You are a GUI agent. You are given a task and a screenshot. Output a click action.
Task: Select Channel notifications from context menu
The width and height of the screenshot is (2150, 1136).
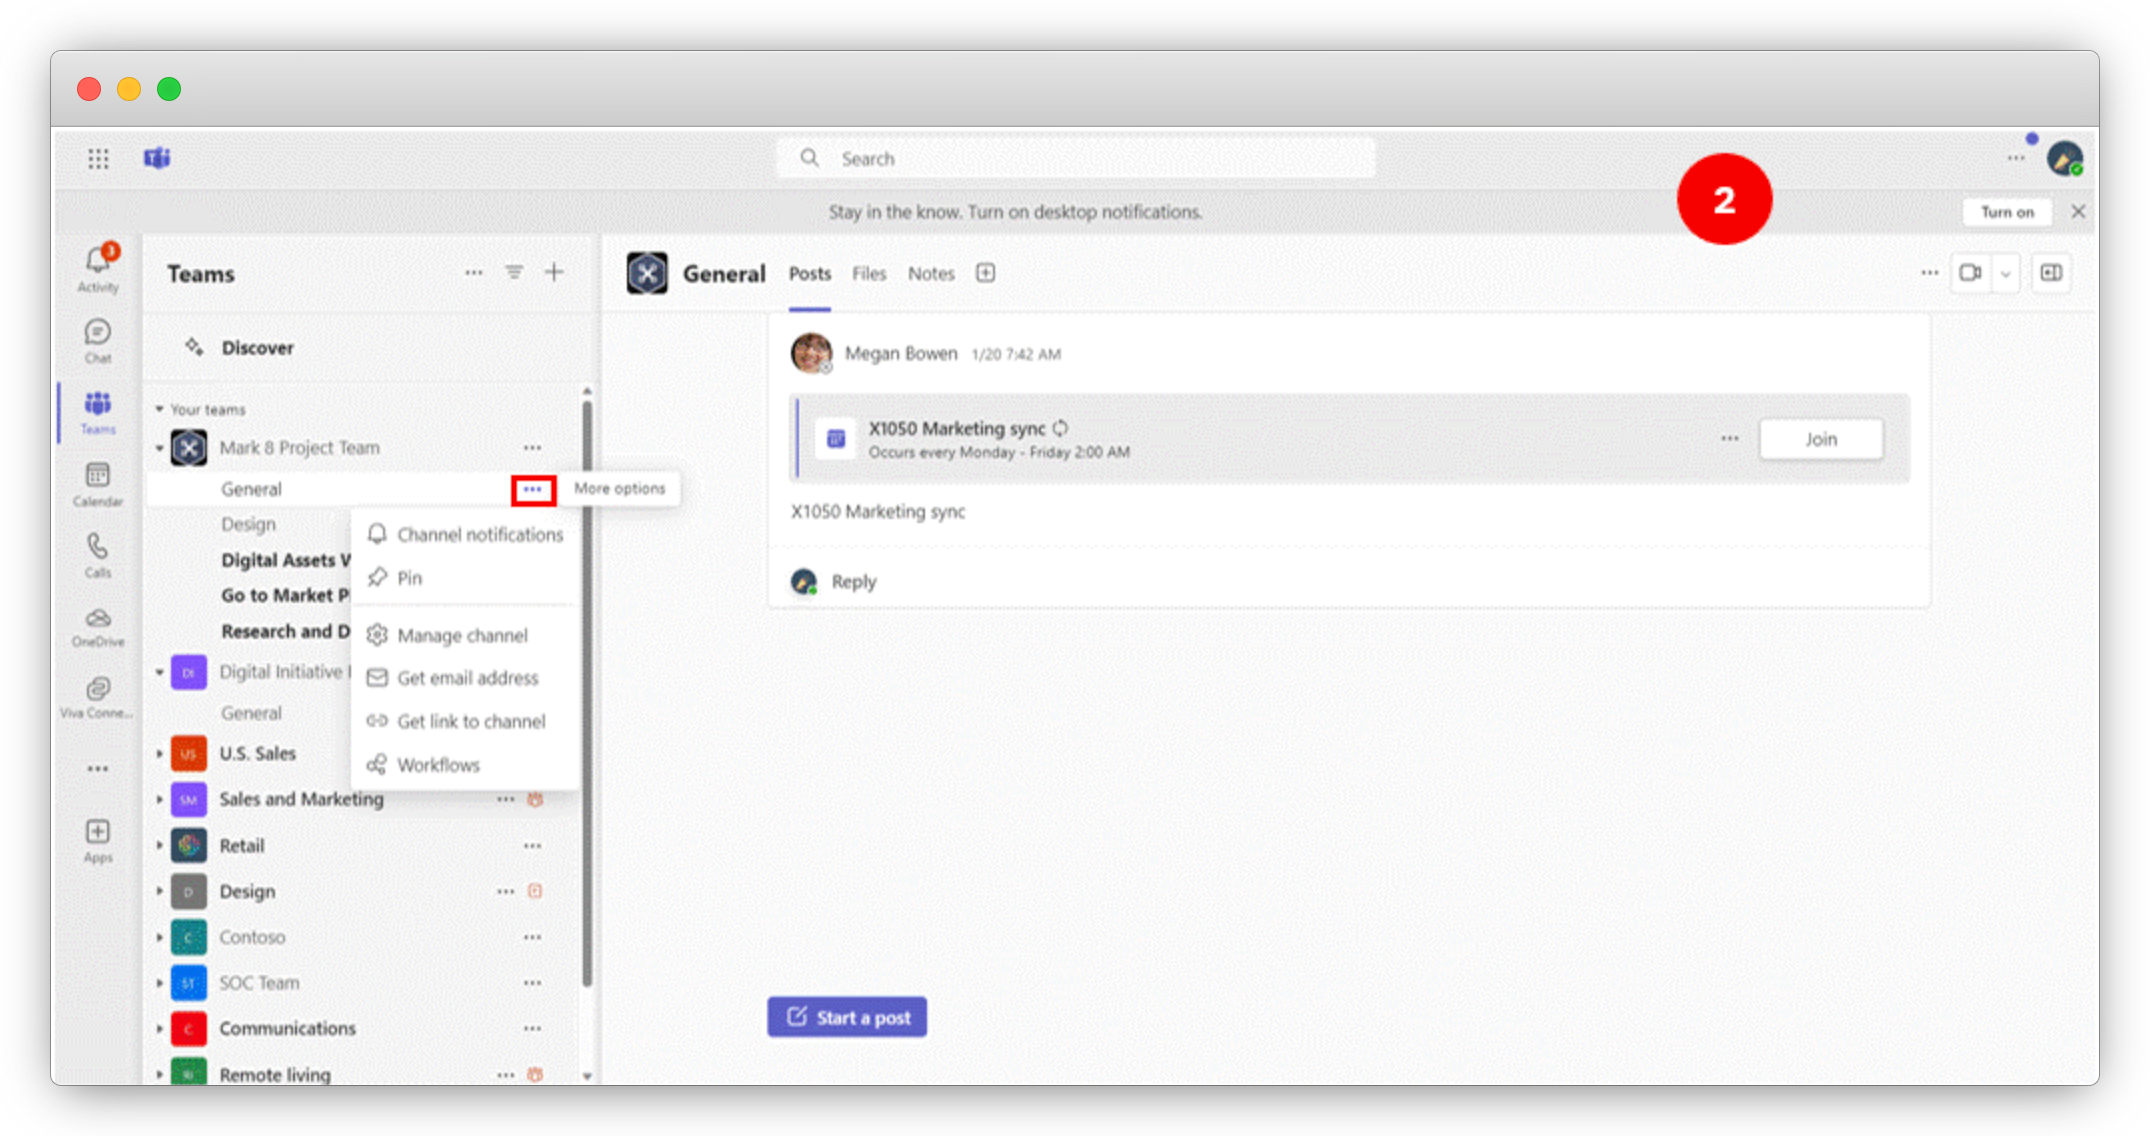[x=479, y=535]
